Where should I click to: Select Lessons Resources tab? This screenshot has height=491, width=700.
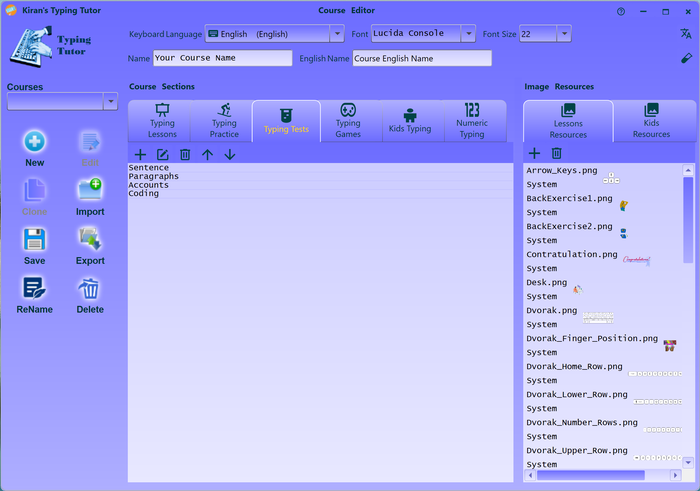click(568, 121)
